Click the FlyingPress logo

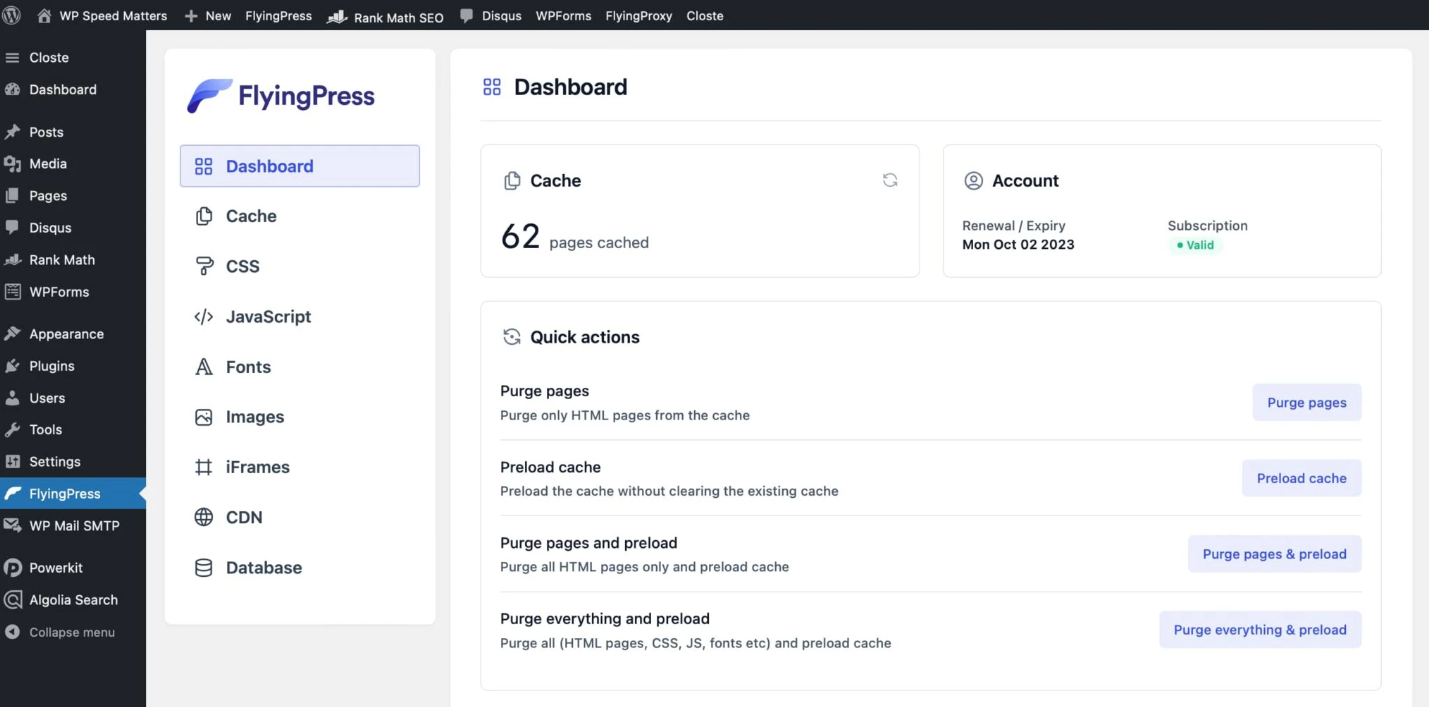pyautogui.click(x=281, y=96)
